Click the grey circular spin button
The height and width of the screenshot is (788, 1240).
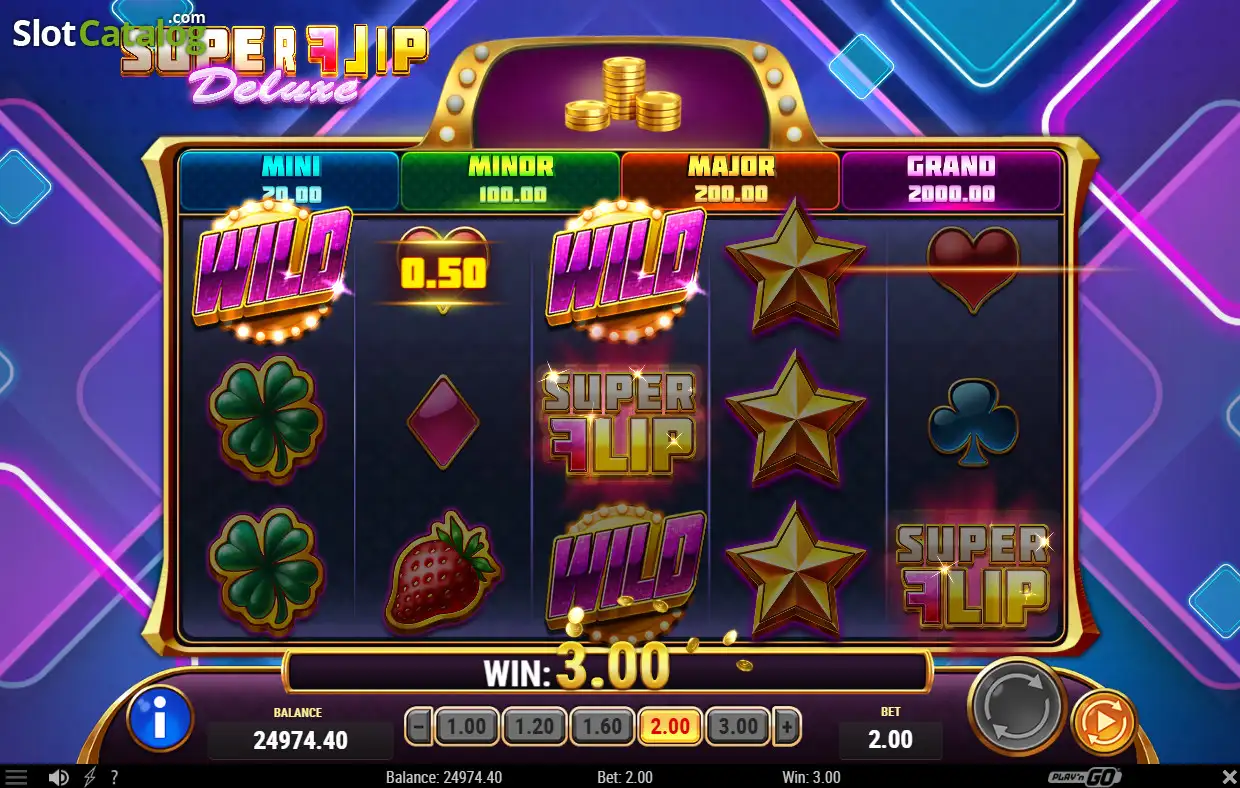[1017, 708]
